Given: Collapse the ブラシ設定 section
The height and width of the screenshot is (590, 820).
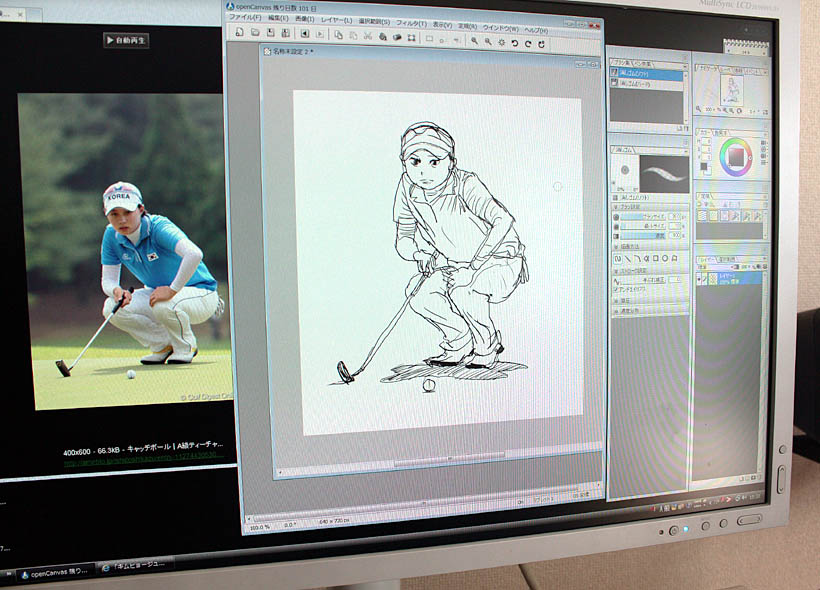Looking at the screenshot, I should tap(616, 207).
